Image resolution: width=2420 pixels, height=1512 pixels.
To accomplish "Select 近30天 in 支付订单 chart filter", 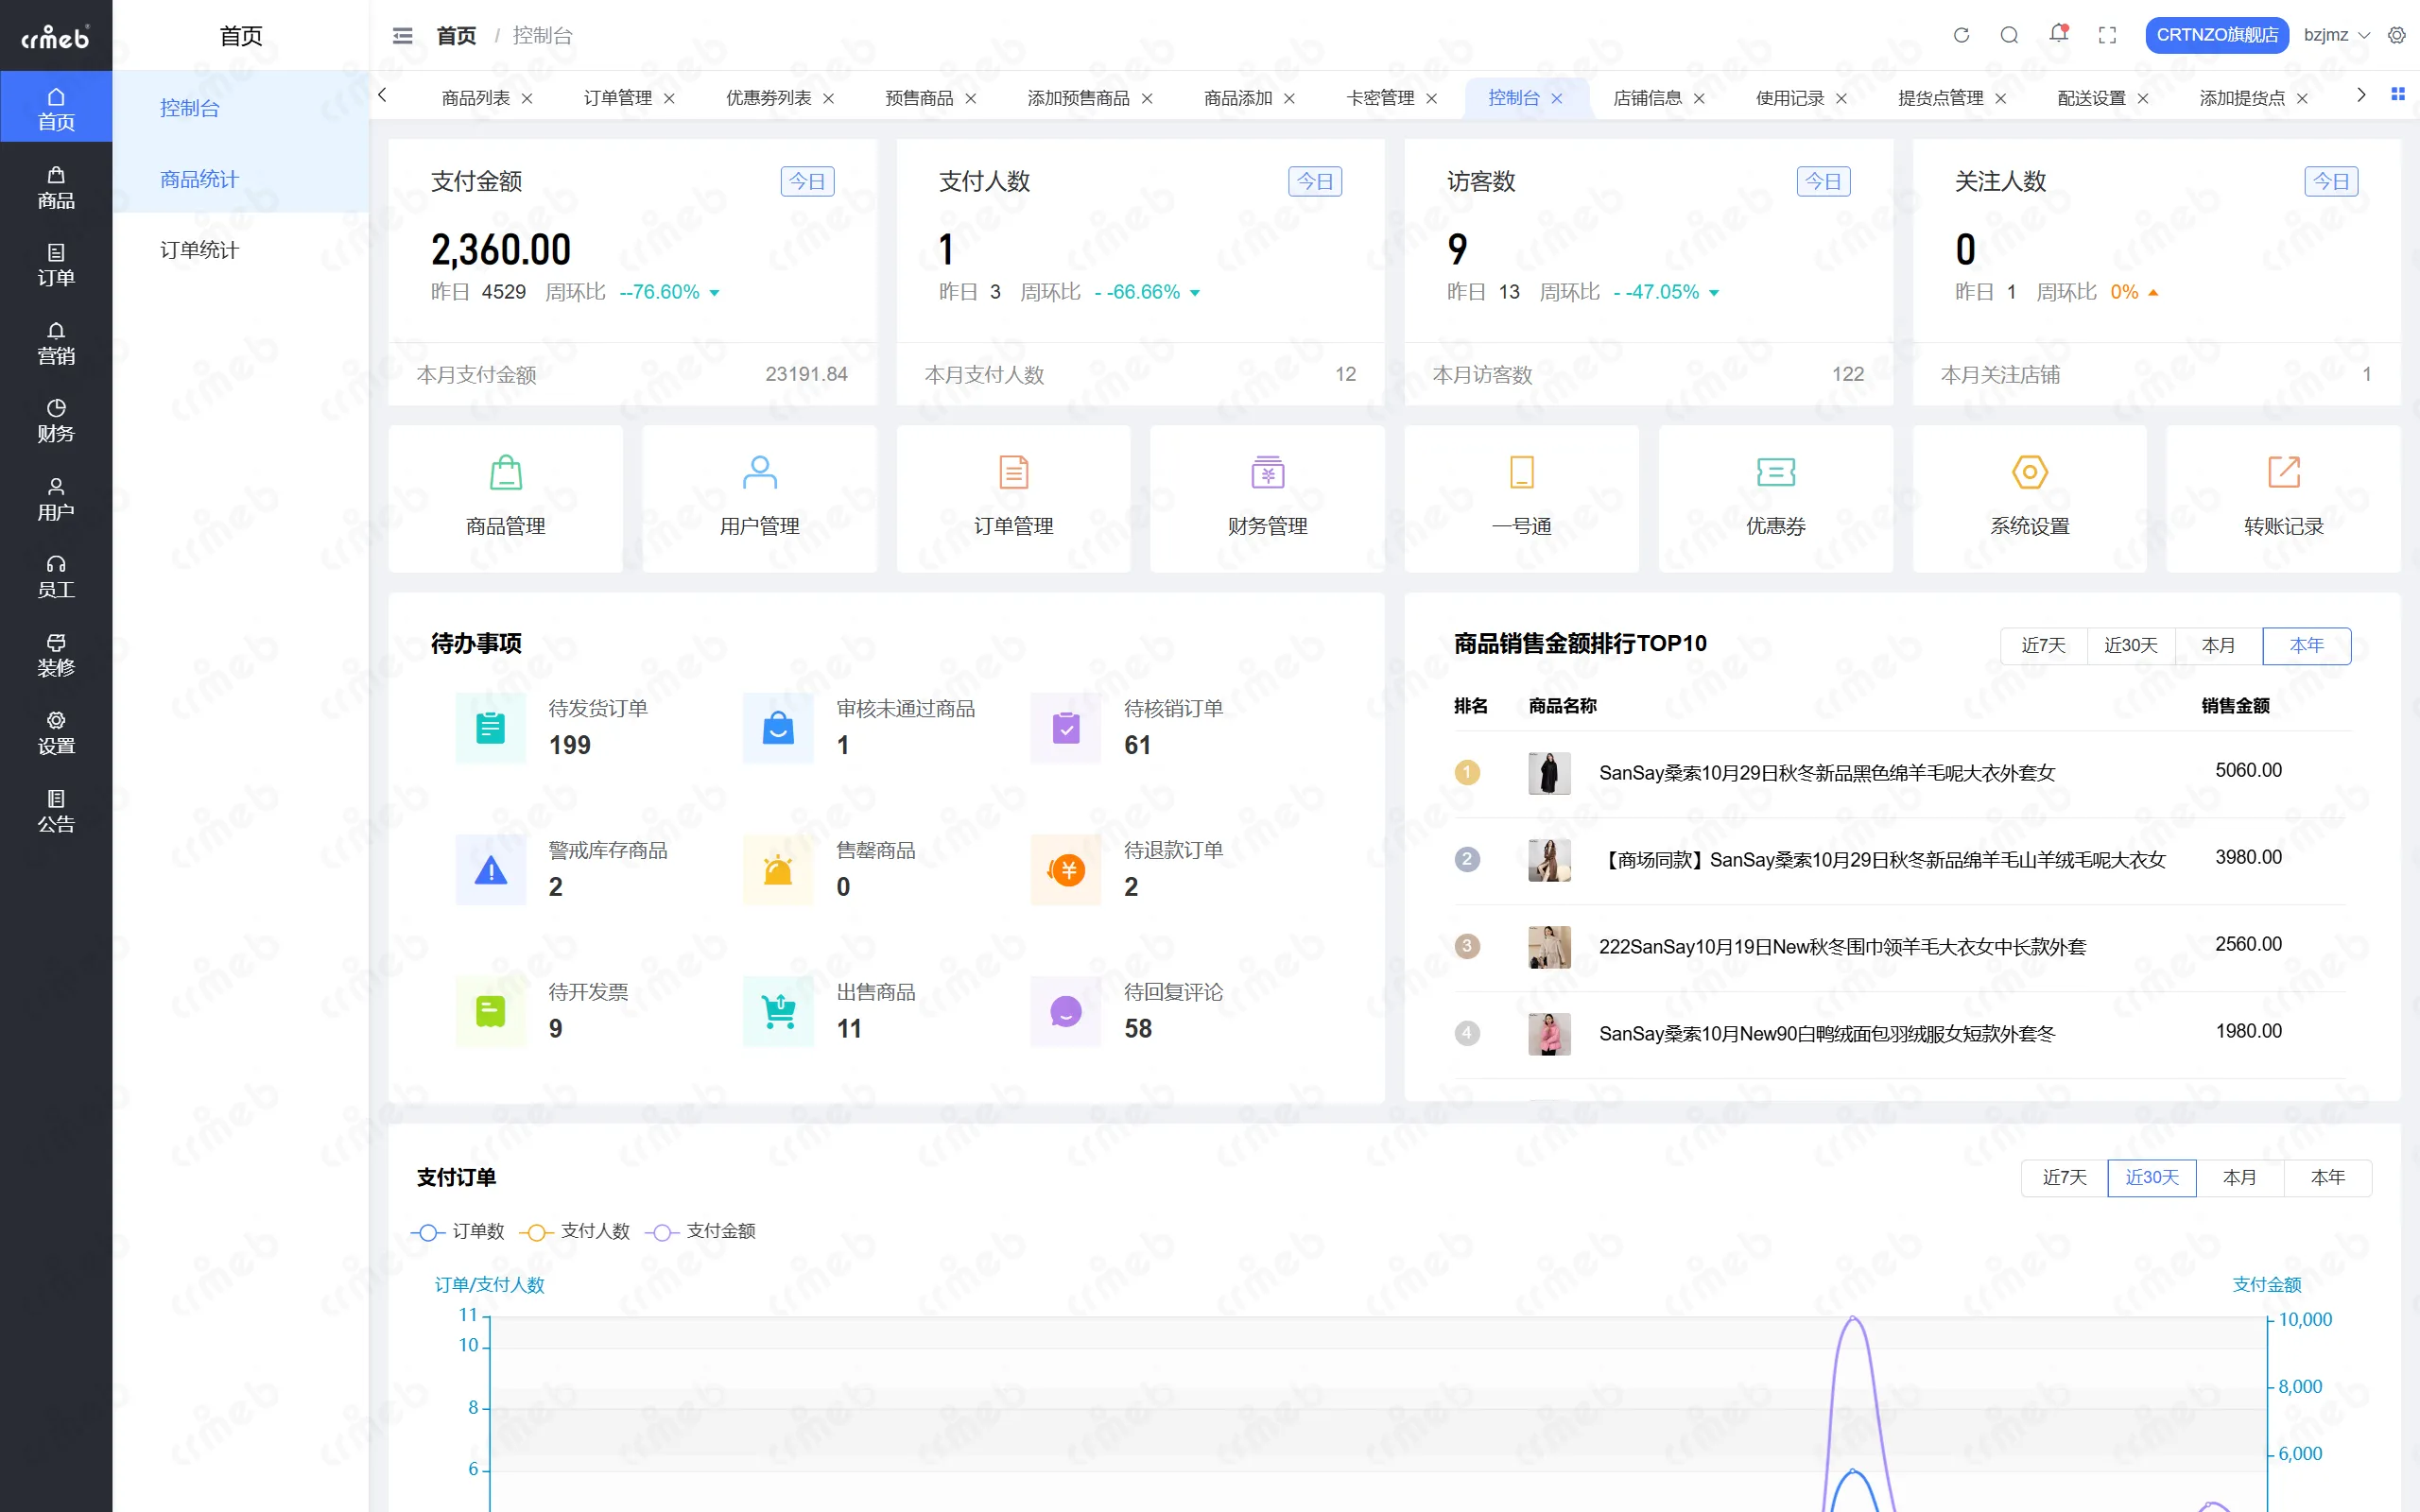I will click(2151, 1177).
